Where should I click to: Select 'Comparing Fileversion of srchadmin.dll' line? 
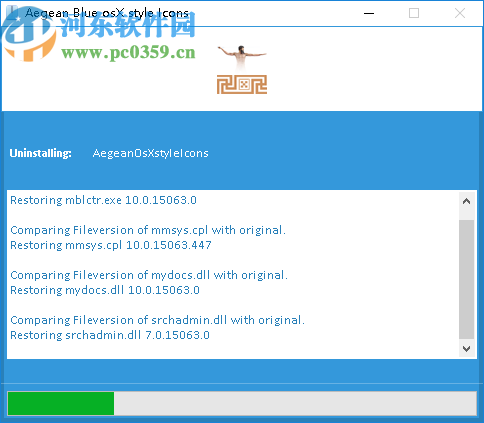tap(158, 320)
